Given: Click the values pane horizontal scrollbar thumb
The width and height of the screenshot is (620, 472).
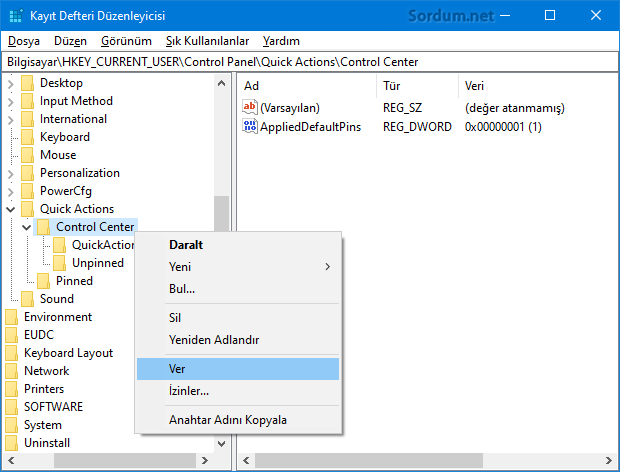Looking at the screenshot, I should tap(369, 461).
